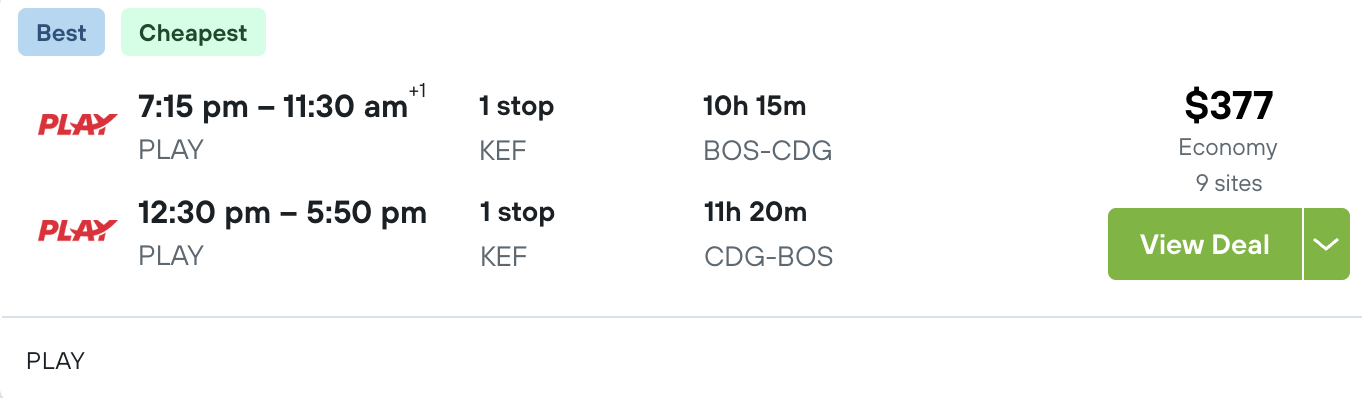Click the 10h 15m duration
This screenshot has width=1362, height=398.
[755, 105]
